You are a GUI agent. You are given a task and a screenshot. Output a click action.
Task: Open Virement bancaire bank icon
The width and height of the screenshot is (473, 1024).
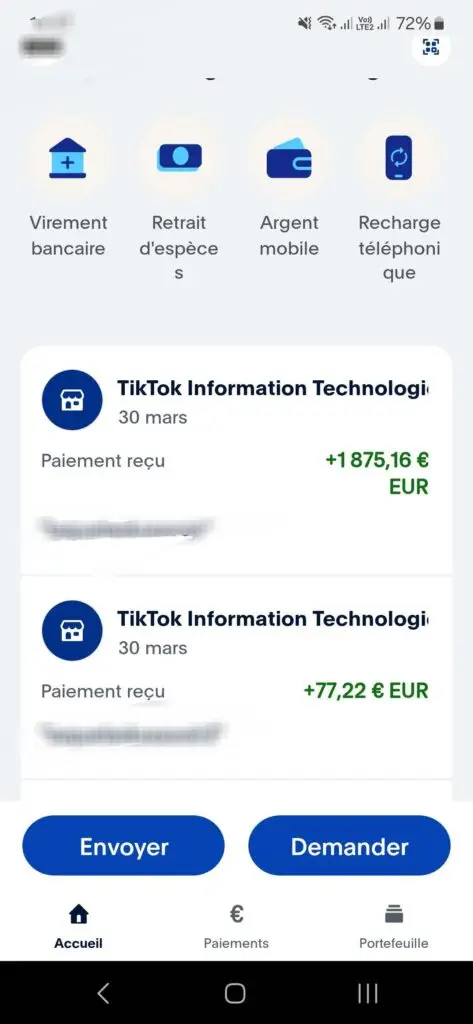[x=68, y=157]
